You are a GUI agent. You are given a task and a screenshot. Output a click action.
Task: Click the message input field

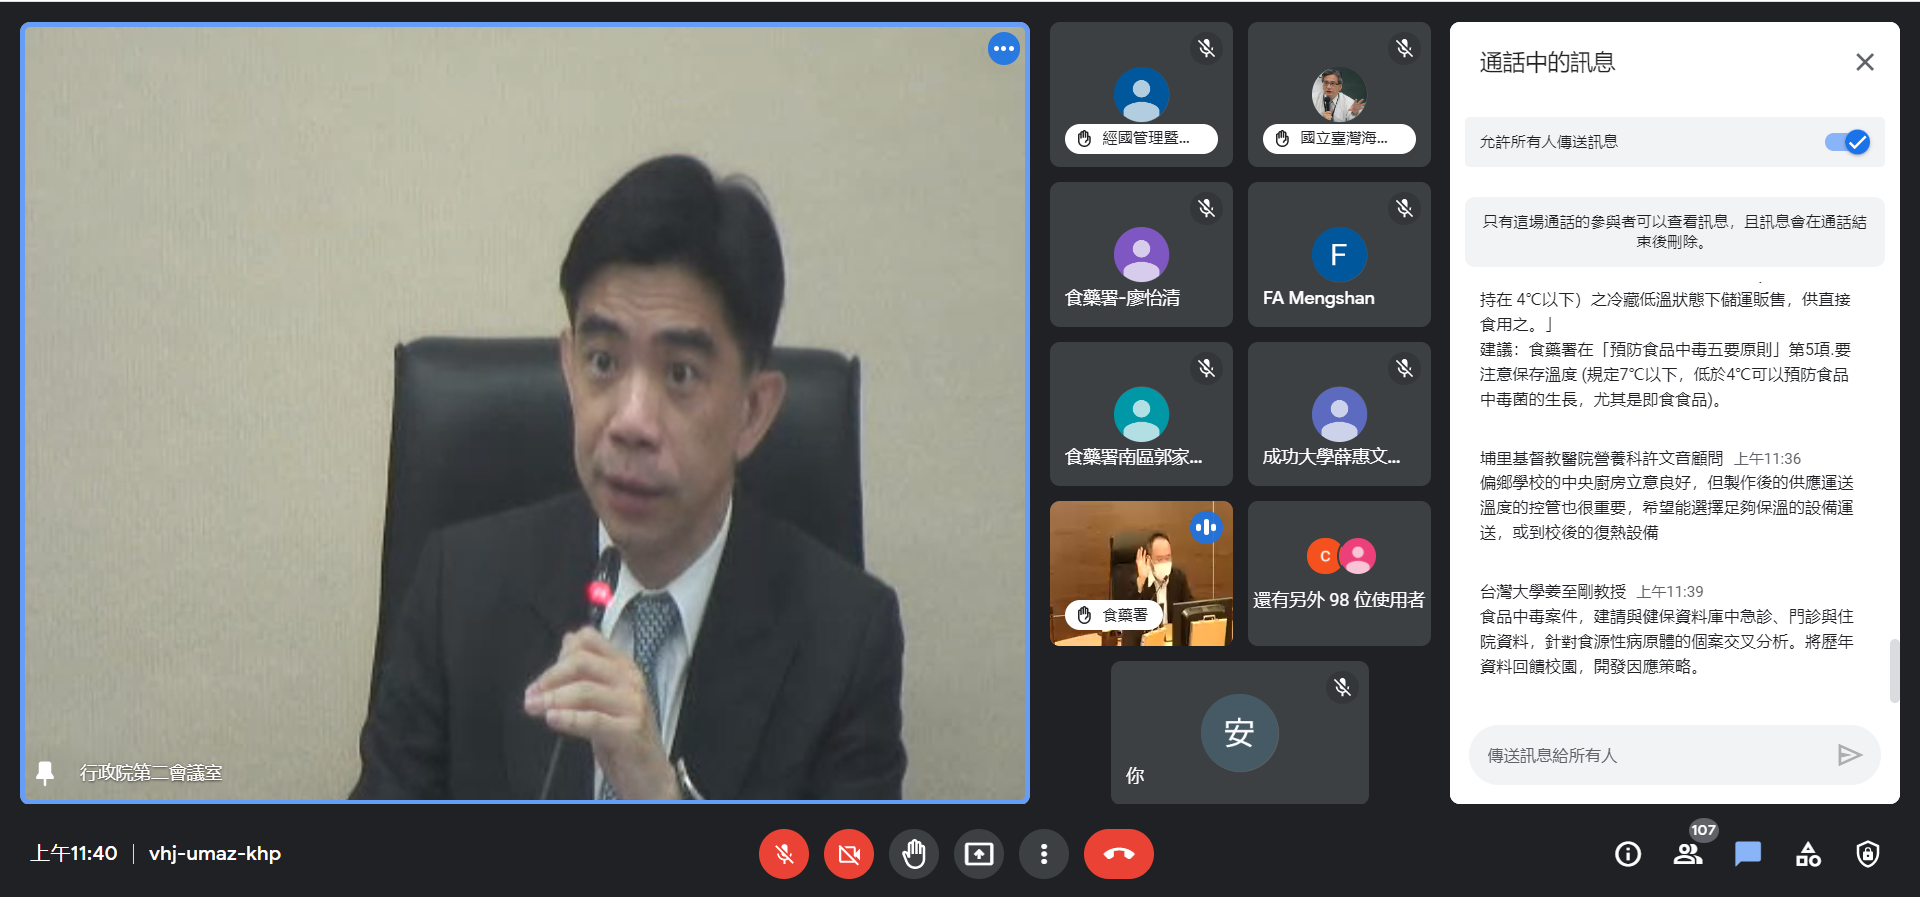pyautogui.click(x=1650, y=755)
